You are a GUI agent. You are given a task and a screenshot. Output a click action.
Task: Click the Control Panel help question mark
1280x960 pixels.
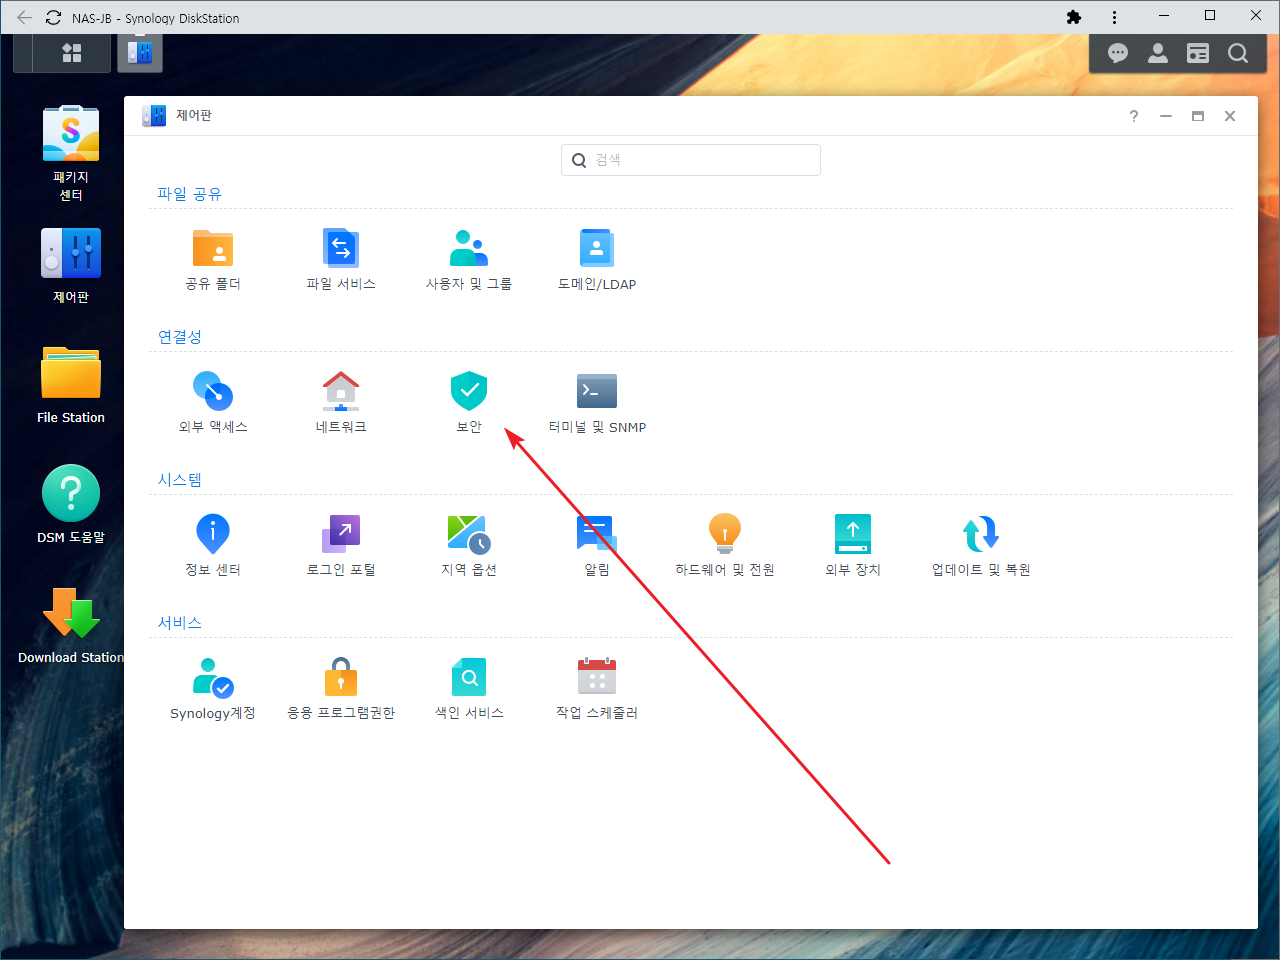[x=1134, y=116]
